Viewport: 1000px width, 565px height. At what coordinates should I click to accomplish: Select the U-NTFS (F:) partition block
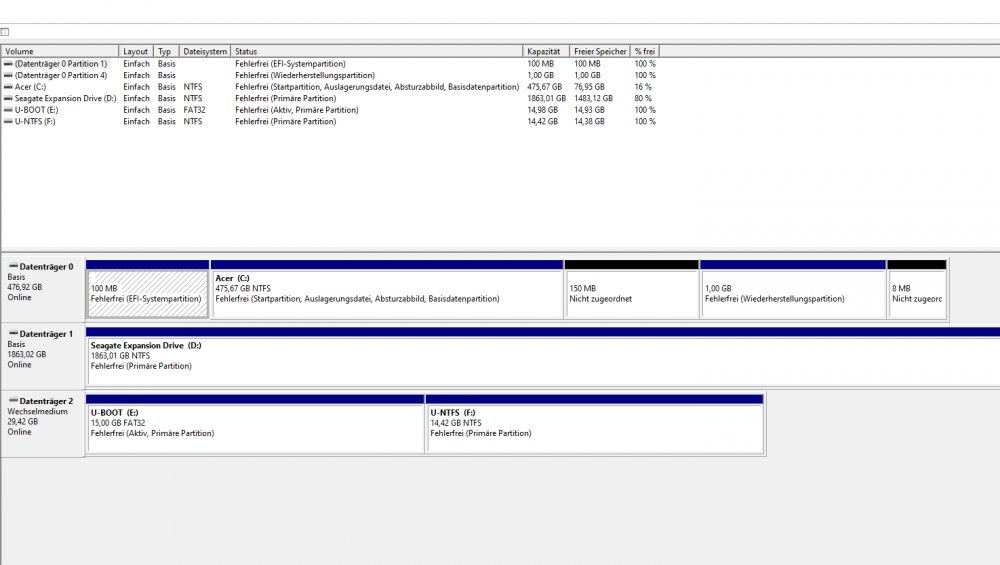point(595,428)
